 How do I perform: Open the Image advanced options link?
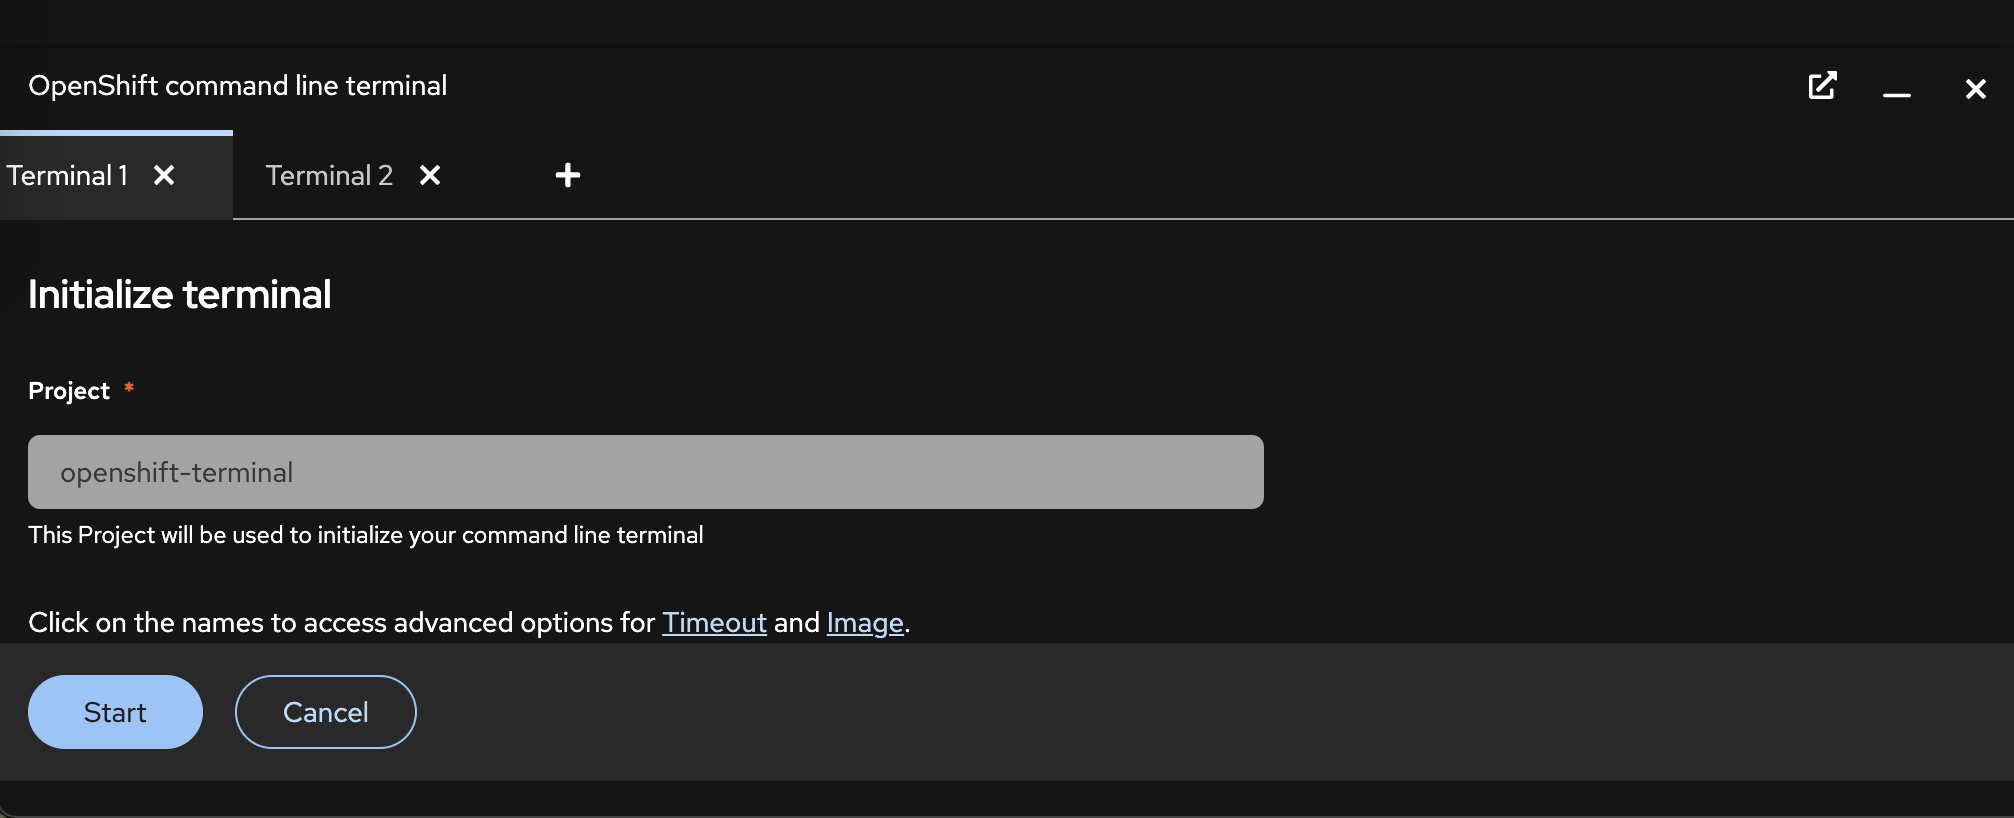pos(864,623)
